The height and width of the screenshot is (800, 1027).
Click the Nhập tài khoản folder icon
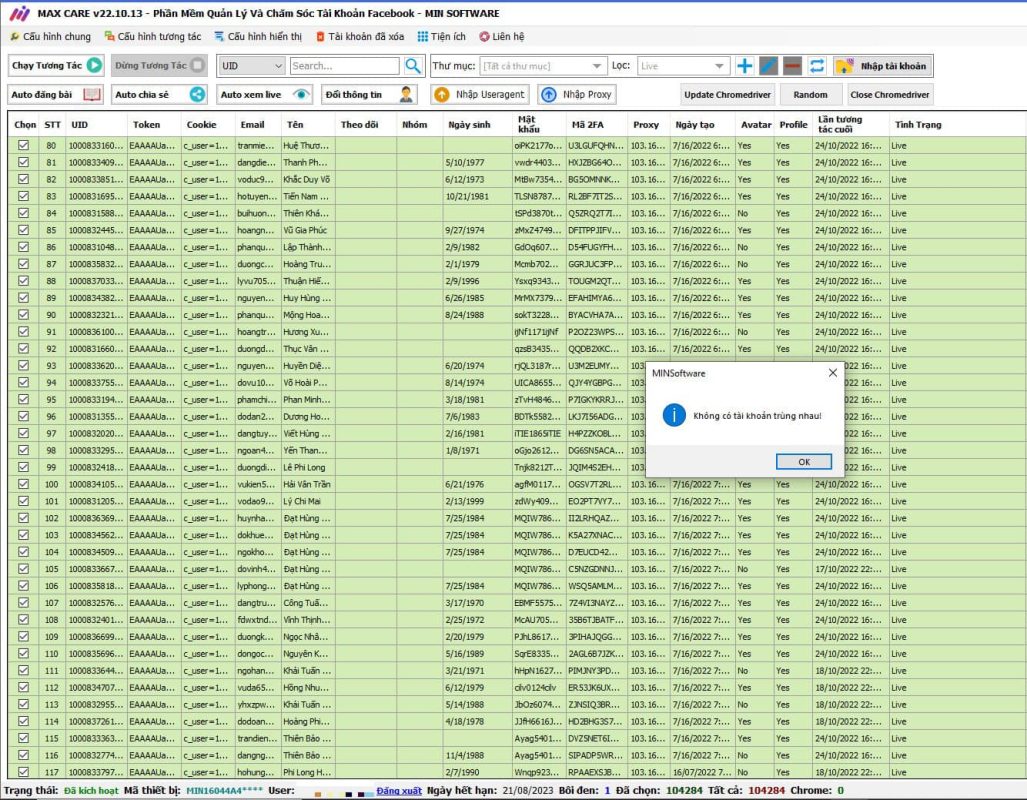tap(845, 66)
